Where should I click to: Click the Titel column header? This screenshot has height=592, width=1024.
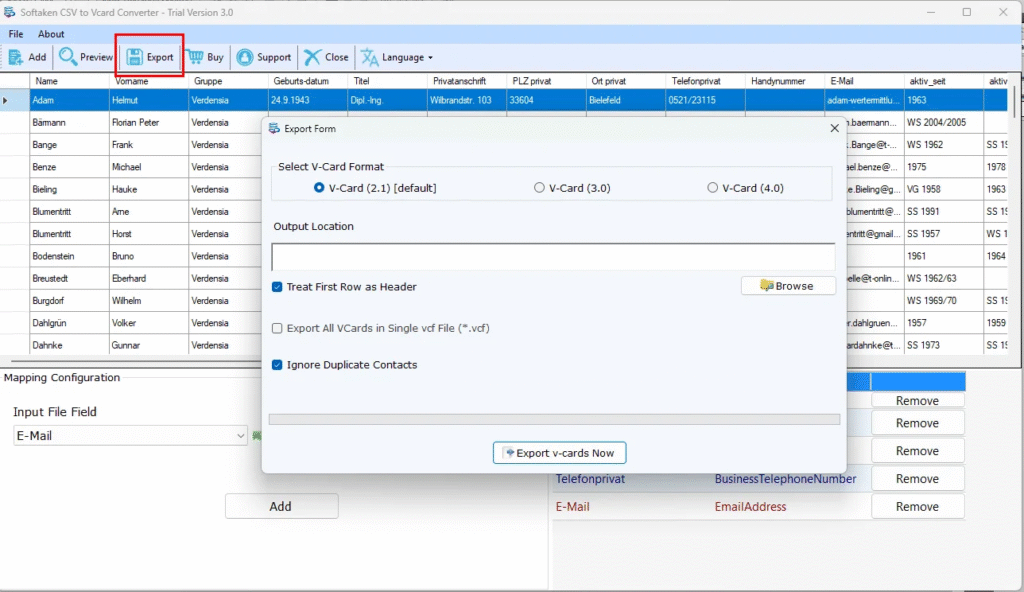388,81
